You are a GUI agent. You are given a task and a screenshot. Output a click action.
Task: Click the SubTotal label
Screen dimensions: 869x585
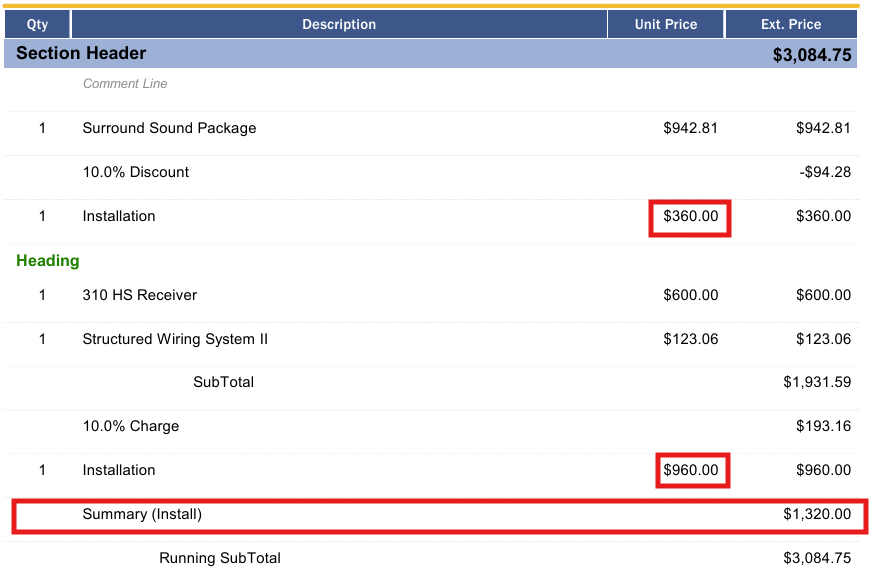[x=223, y=382]
